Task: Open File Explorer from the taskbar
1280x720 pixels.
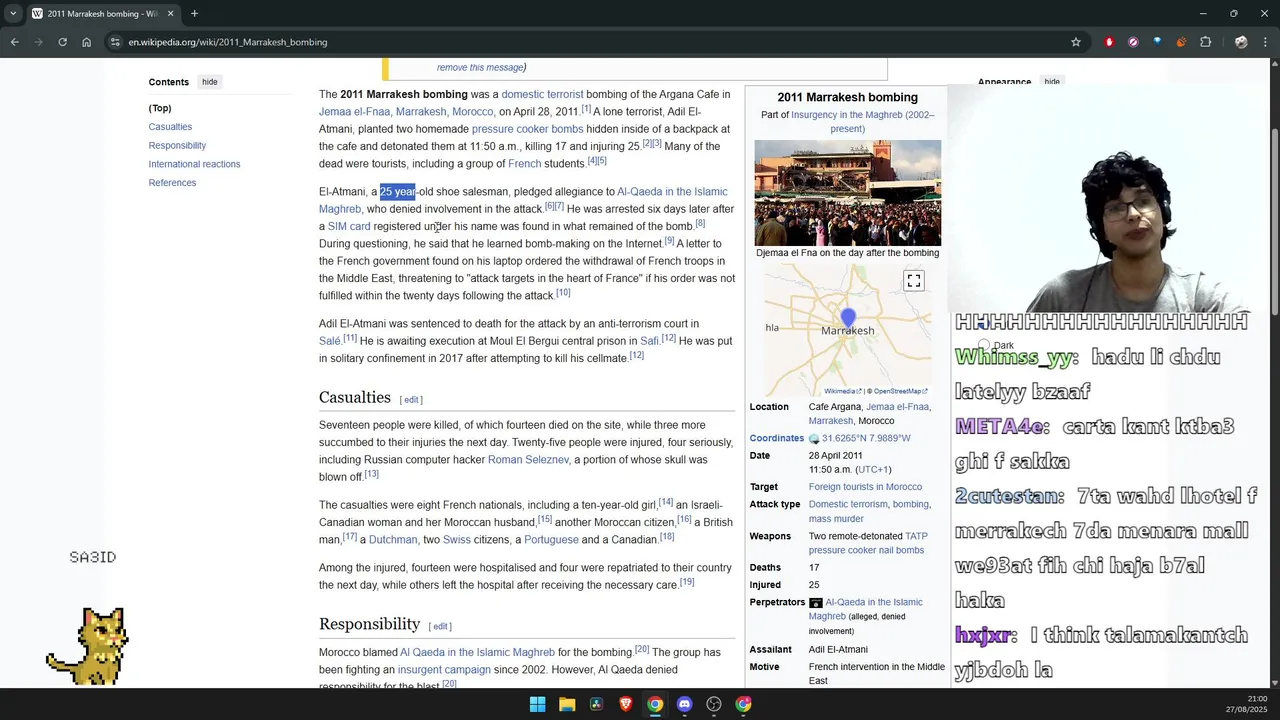Action: coord(567,704)
